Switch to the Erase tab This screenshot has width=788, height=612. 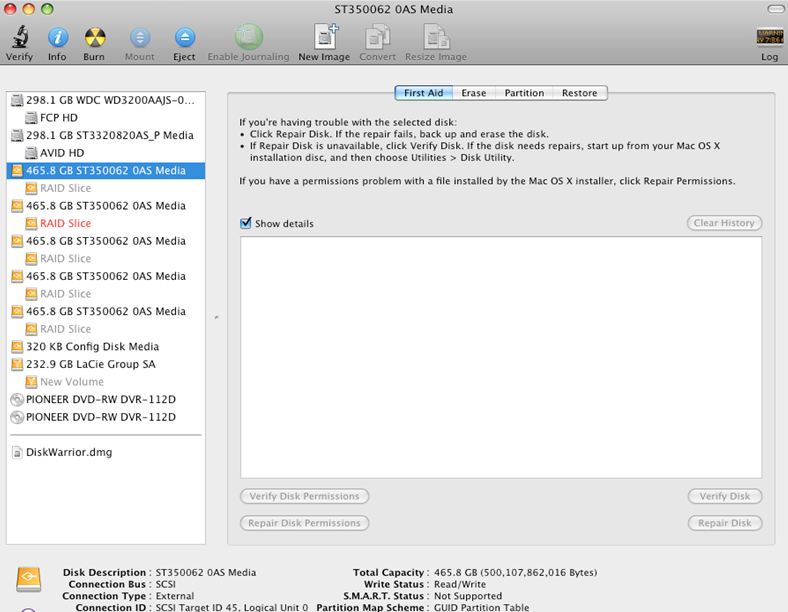point(474,93)
